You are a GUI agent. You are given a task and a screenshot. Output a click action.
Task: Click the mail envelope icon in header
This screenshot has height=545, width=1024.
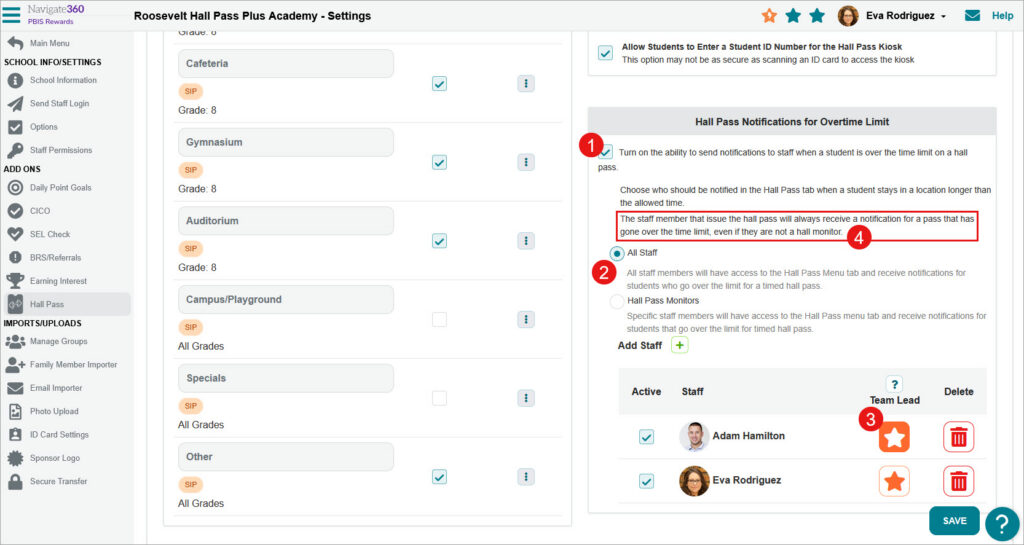972,16
